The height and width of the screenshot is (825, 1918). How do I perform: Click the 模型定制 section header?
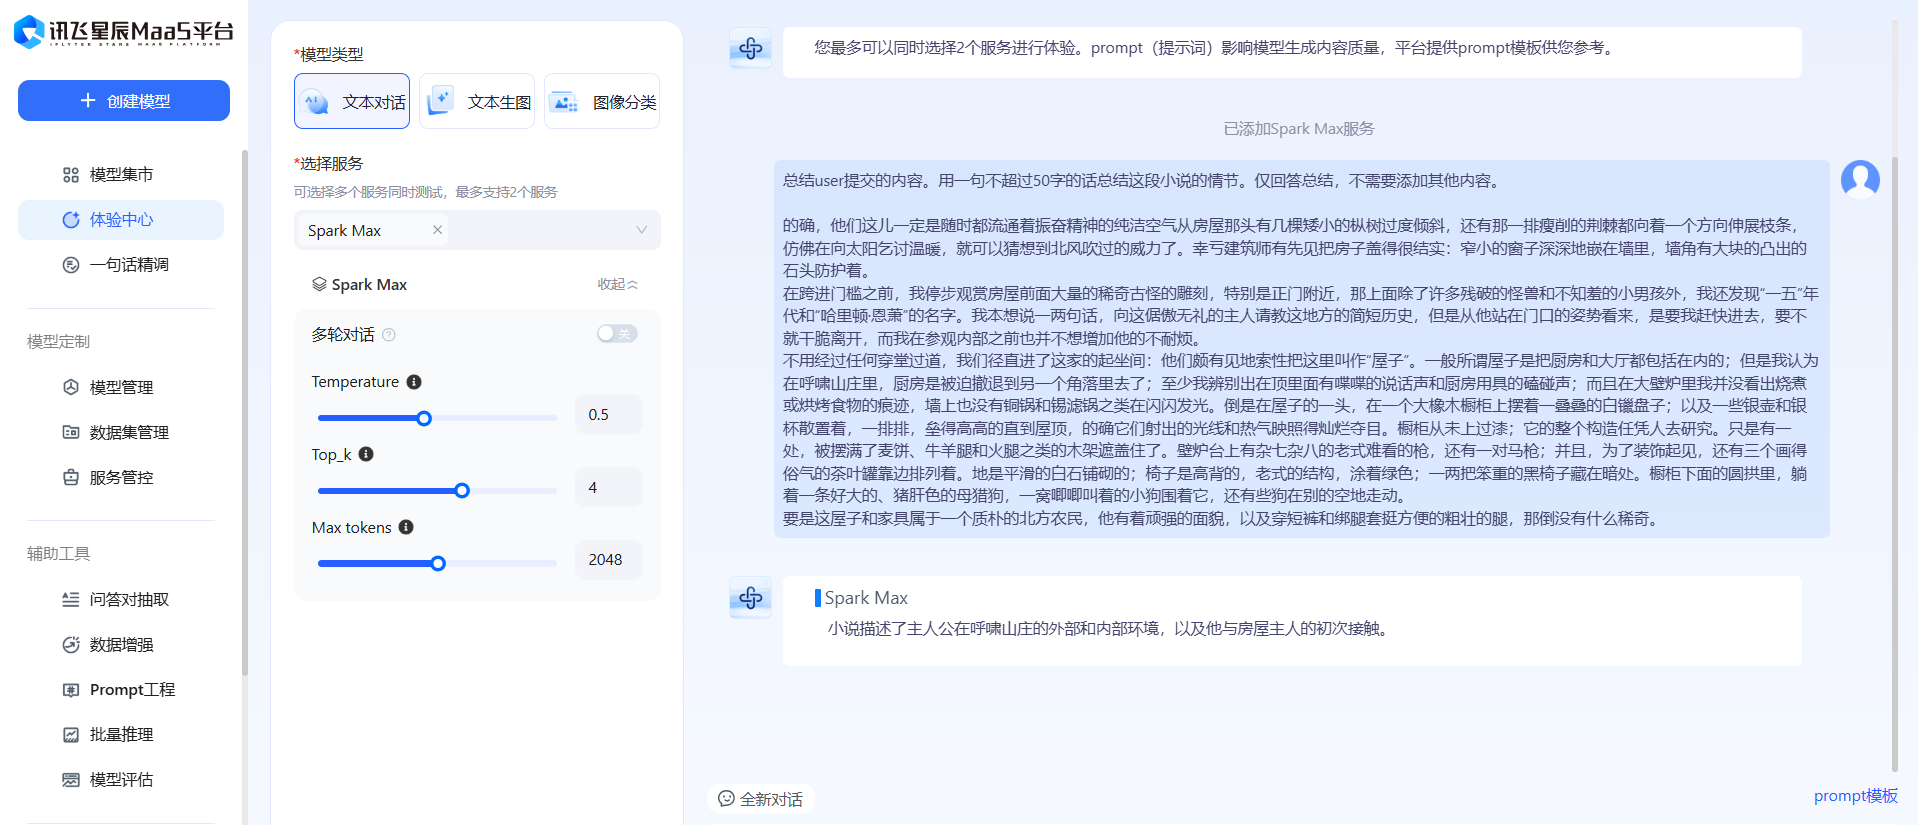(59, 342)
